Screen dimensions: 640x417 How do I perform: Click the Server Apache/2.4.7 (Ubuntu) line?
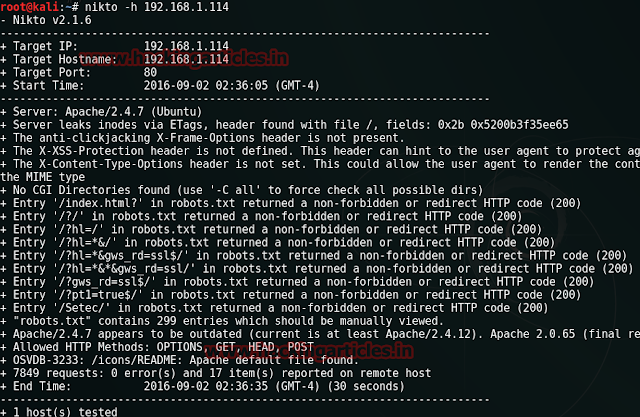click(x=110, y=111)
